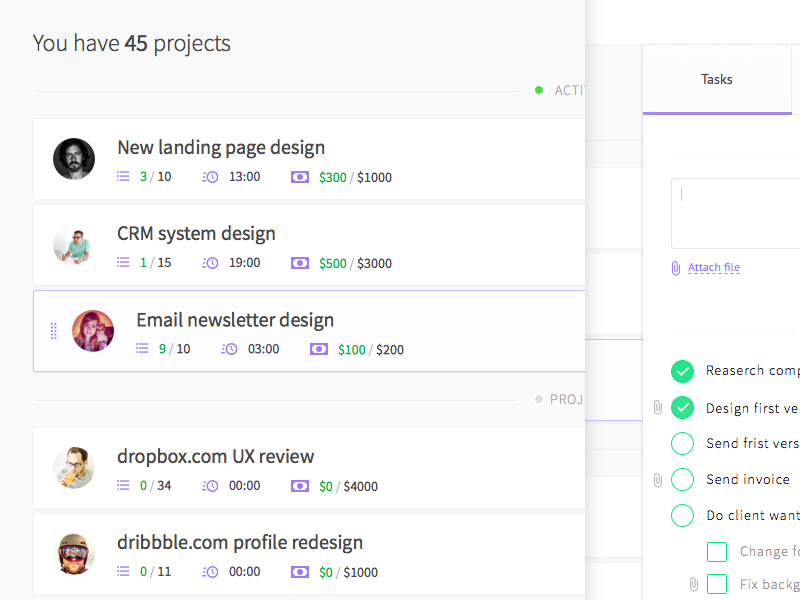Screen dimensions: 800x600
Task: Open avatar of Email newsletter design client
Action: 93,331
